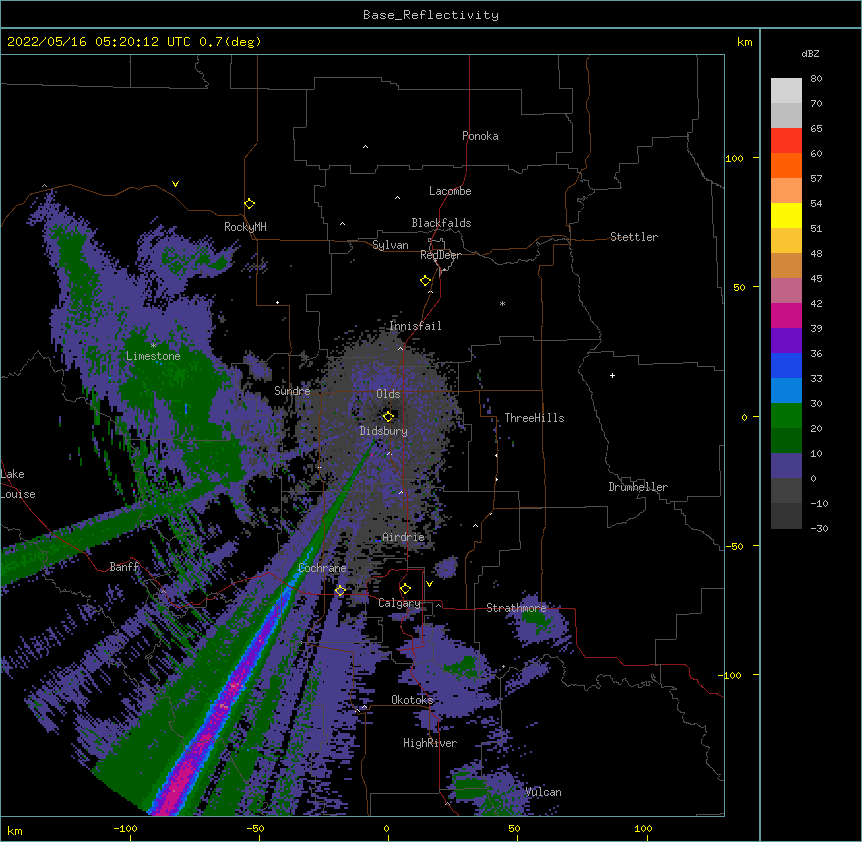This screenshot has width=862, height=842.
Task: Click the white plus marker north of Drumheller
Action: (x=612, y=375)
